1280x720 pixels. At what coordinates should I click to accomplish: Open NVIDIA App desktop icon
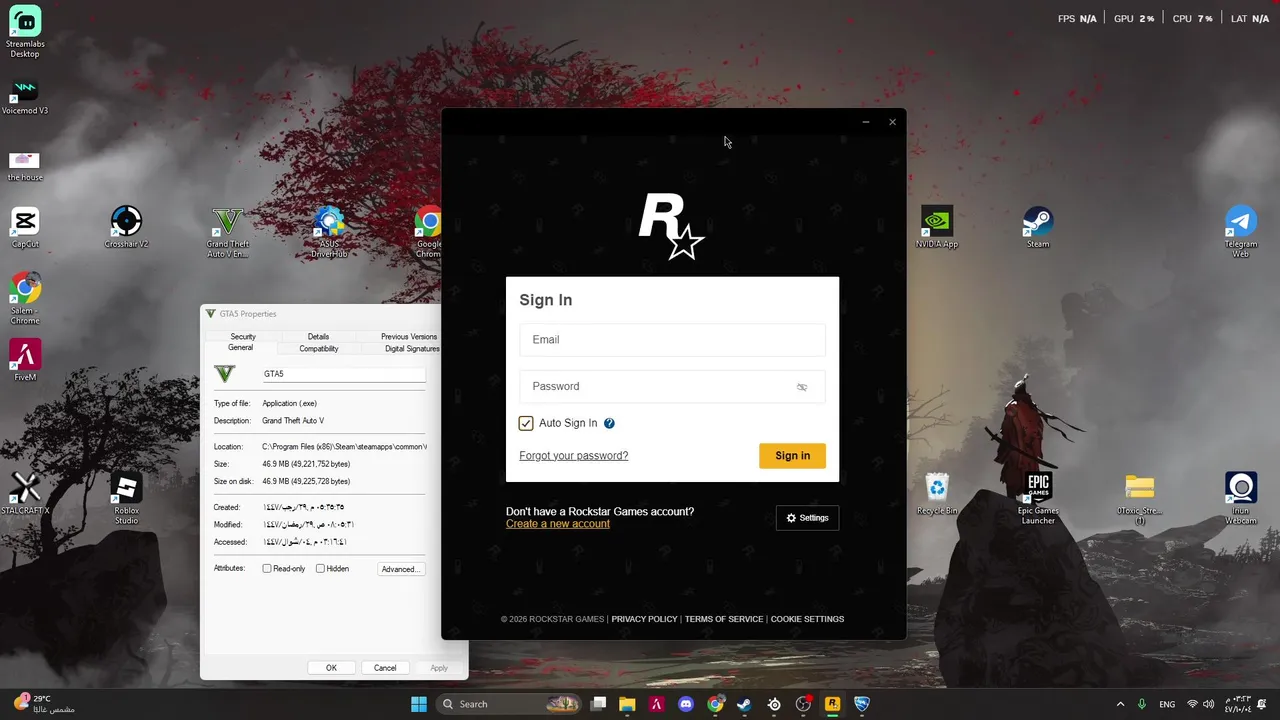click(x=937, y=229)
